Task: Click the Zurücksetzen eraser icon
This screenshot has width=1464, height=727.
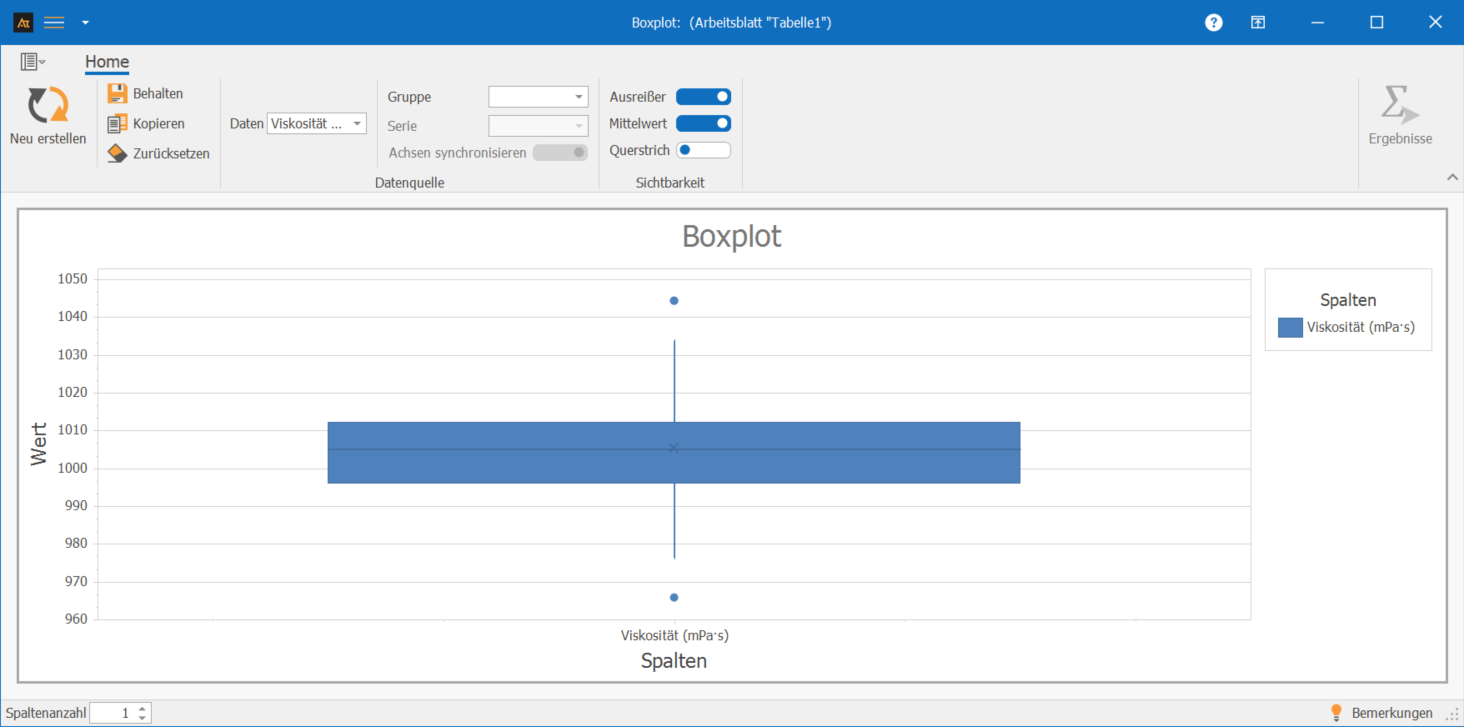Action: [x=118, y=154]
